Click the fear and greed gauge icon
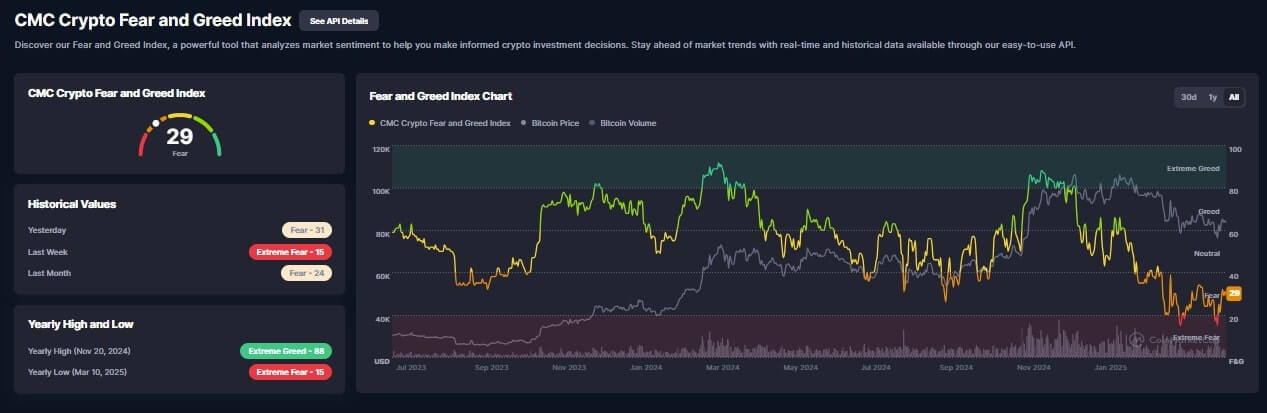Screen dimensions: 1267x413 pyautogui.click(x=179, y=136)
